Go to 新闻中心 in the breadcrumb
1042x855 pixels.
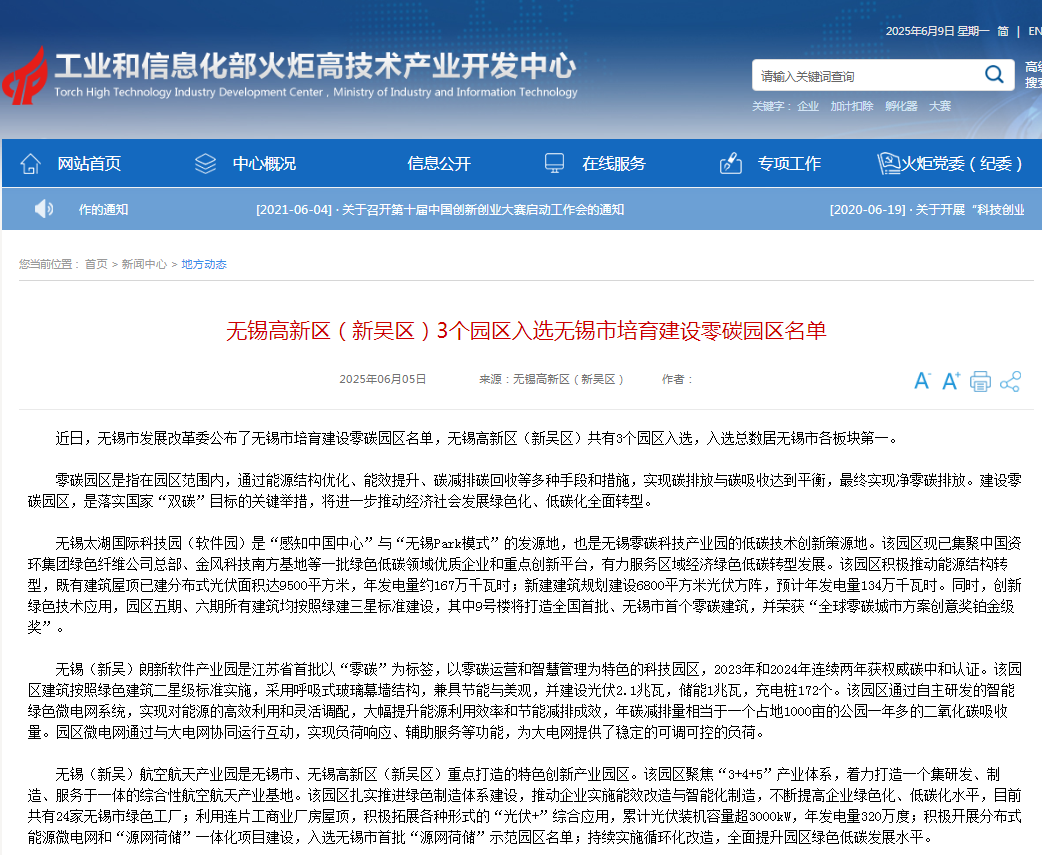(x=144, y=264)
